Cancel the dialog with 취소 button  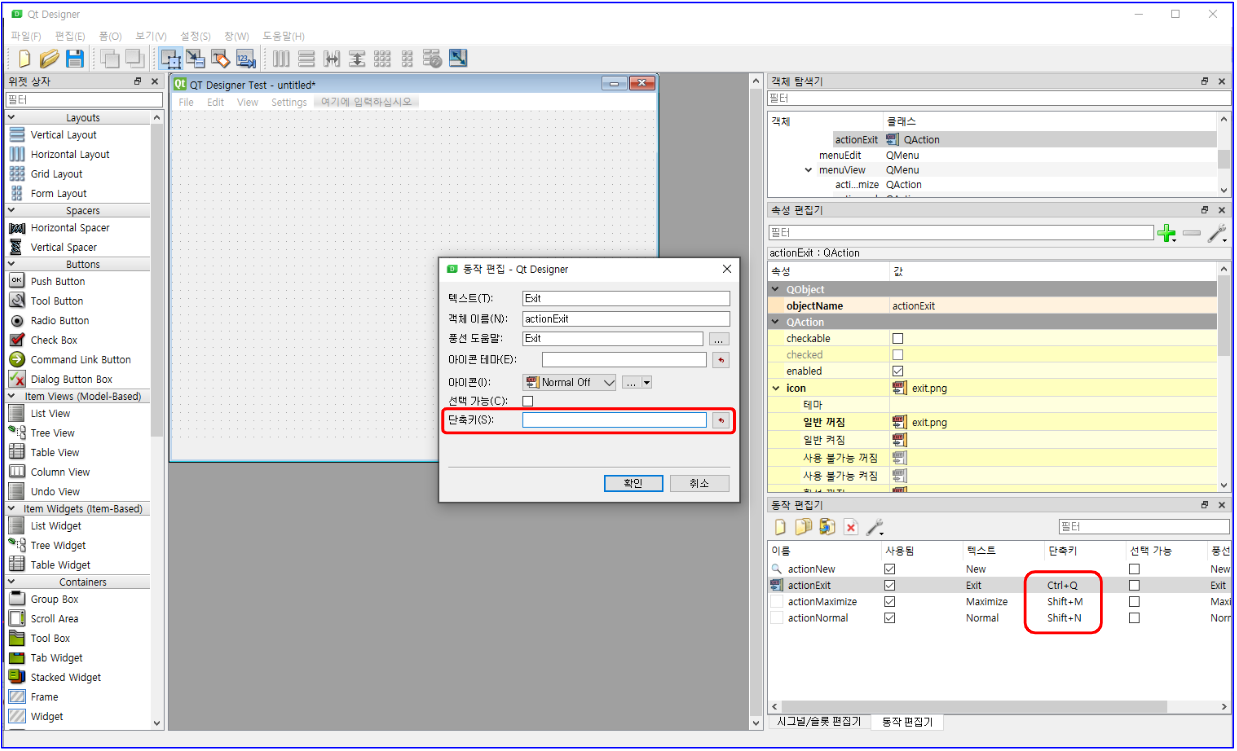pyautogui.click(x=699, y=483)
